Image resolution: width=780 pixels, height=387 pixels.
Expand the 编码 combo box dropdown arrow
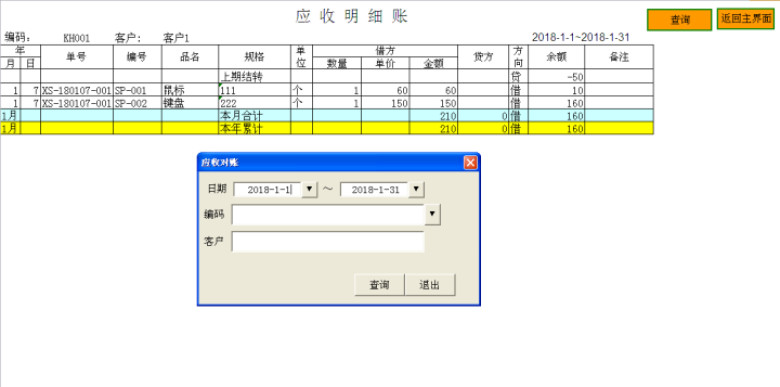pos(432,214)
